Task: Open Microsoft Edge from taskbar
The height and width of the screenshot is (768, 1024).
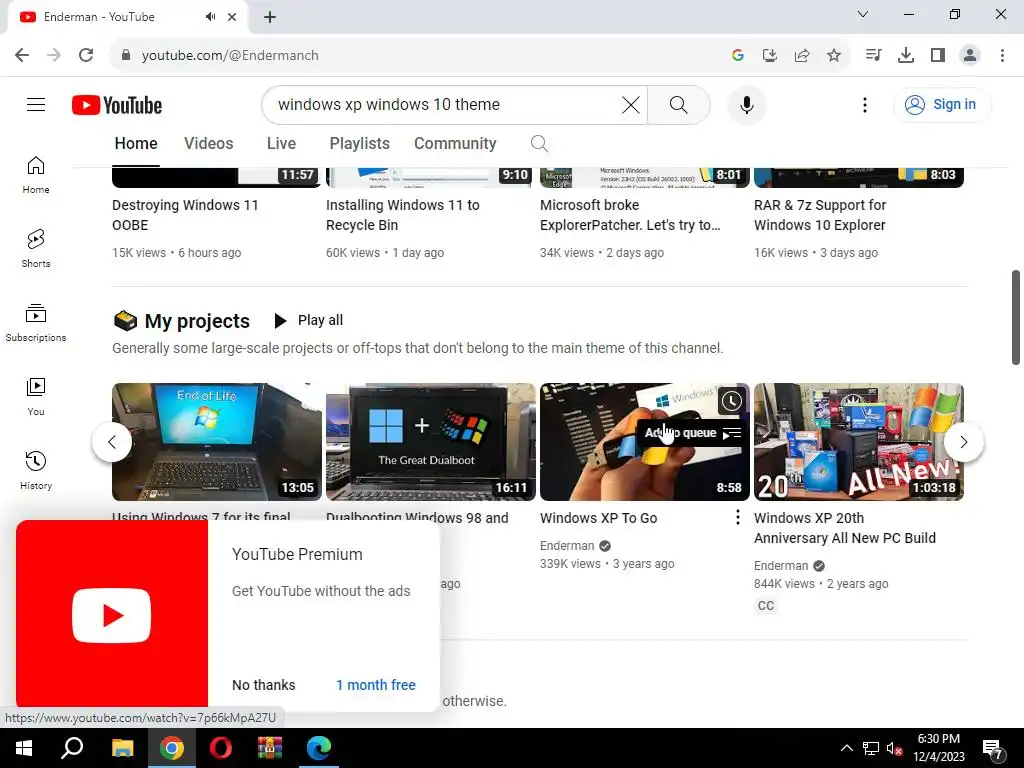Action: 319,748
